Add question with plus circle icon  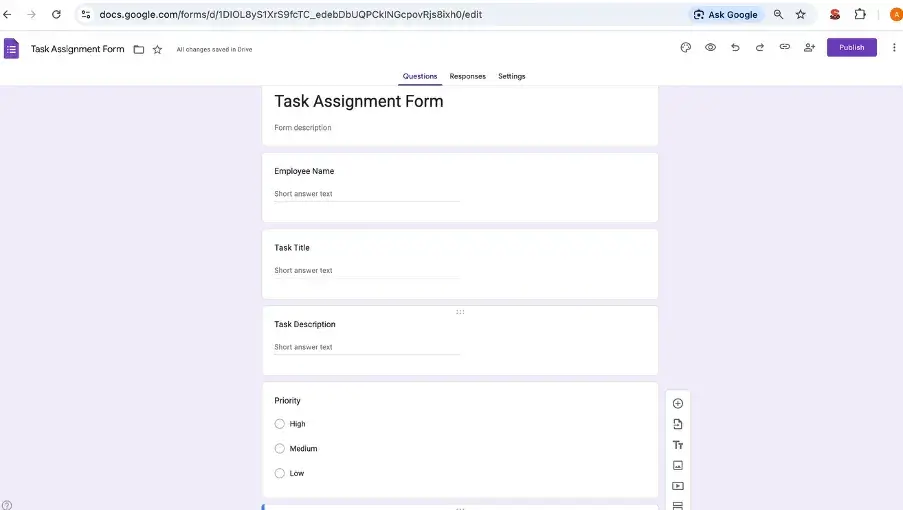tap(678, 403)
